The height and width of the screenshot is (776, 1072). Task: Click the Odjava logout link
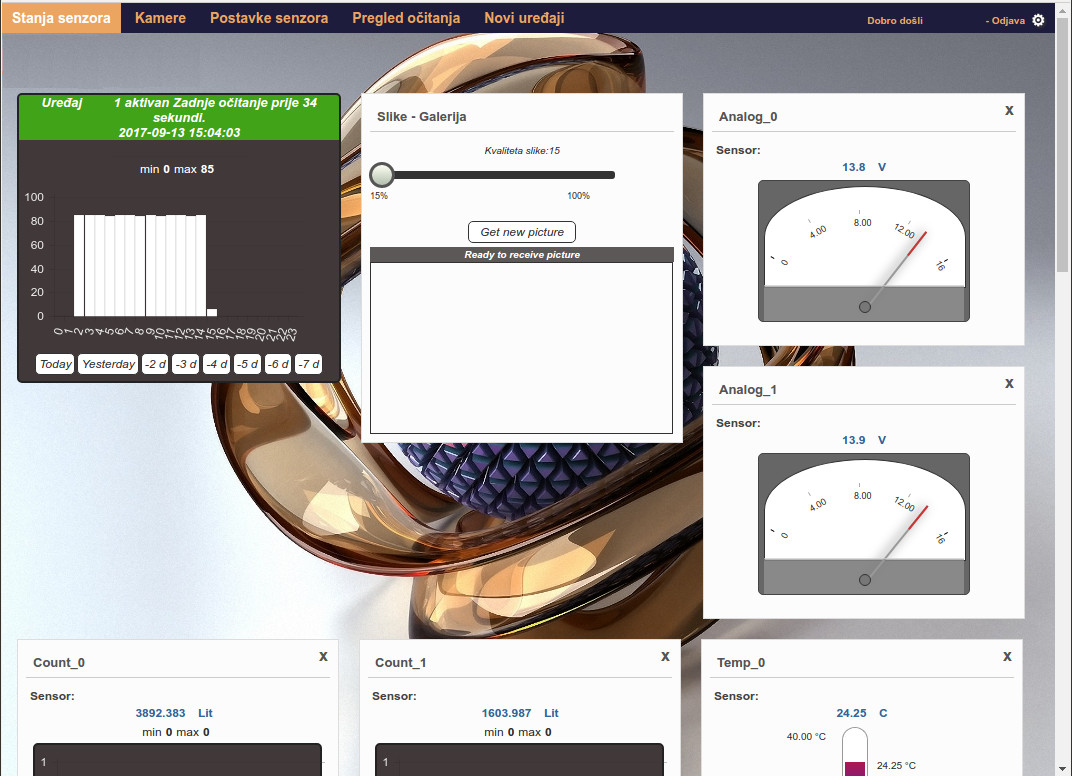(1006, 21)
